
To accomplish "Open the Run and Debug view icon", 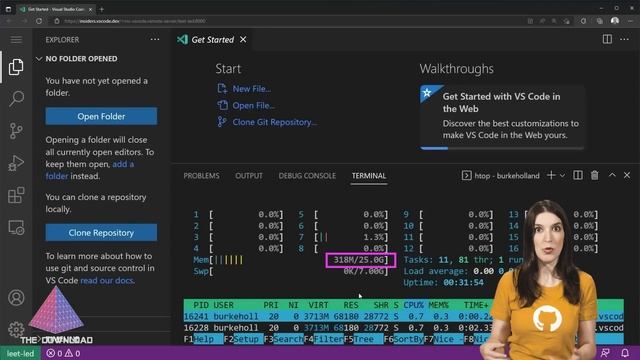I will tap(16, 163).
